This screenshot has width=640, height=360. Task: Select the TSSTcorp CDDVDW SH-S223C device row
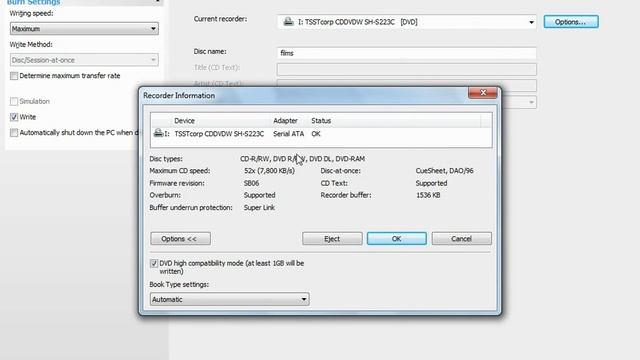tap(321, 134)
